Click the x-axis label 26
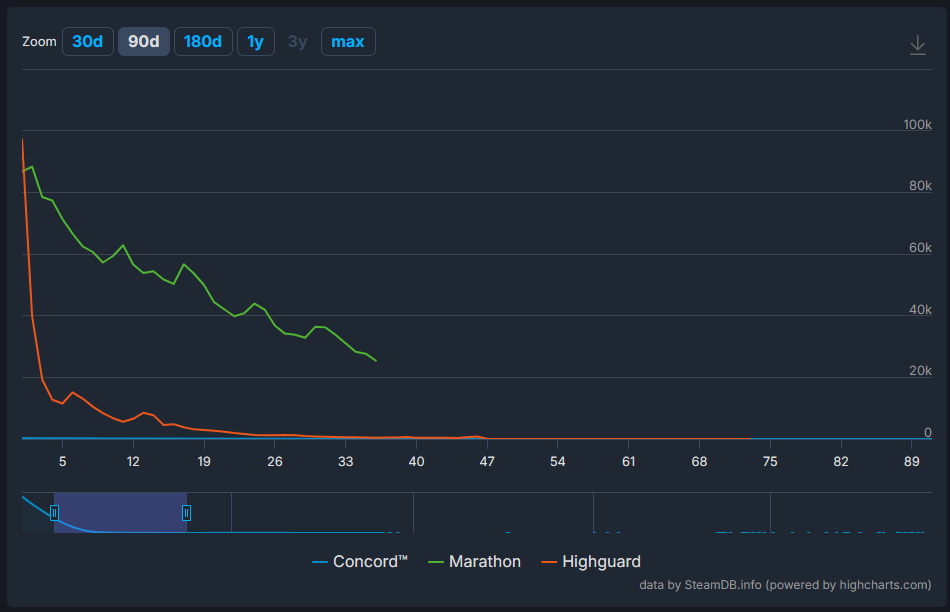The height and width of the screenshot is (612, 950). (x=275, y=462)
